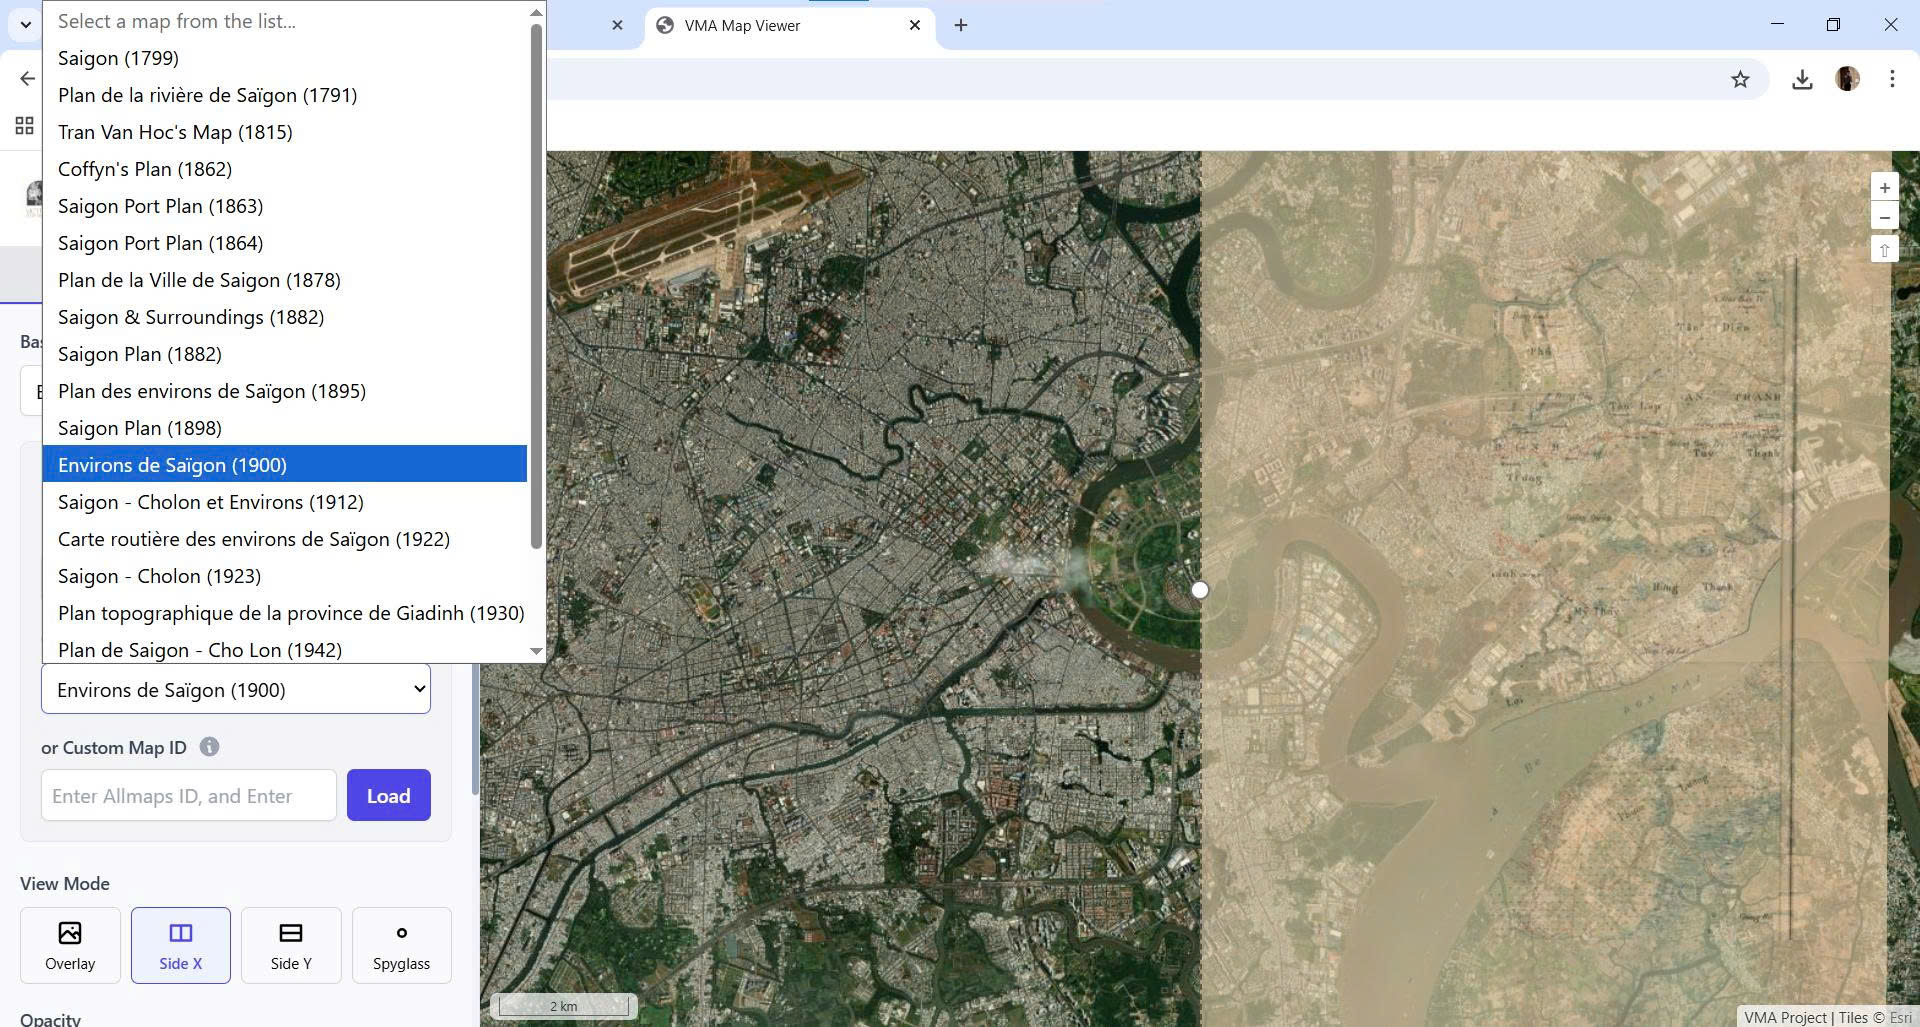Zoom in on the map
This screenshot has width=1920, height=1027.
click(1884, 188)
